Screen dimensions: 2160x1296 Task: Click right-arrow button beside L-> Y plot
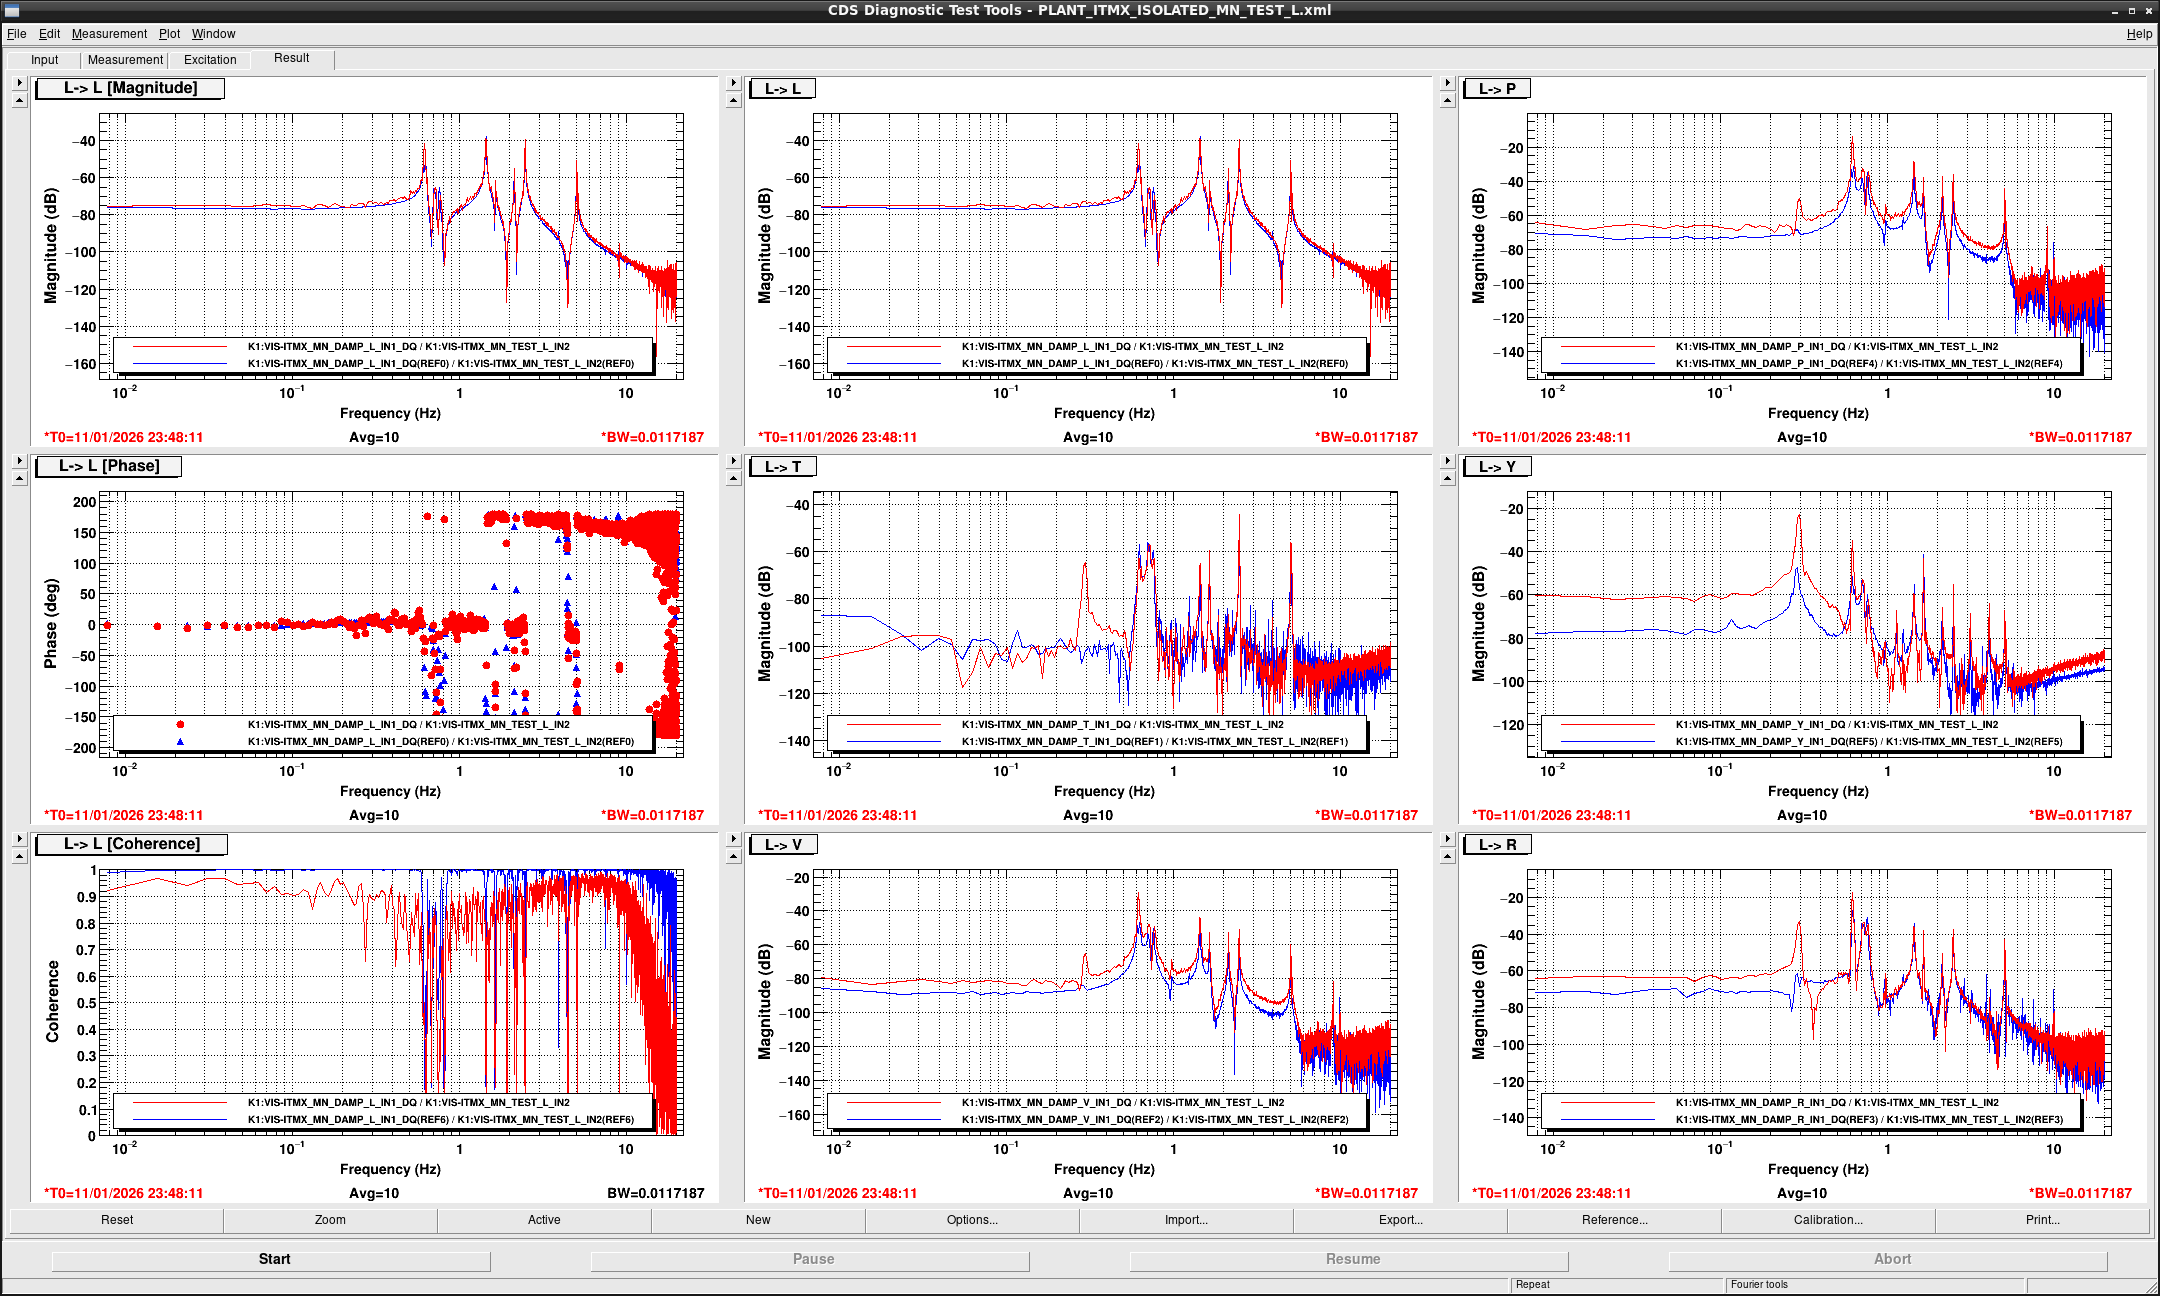pos(1447,461)
